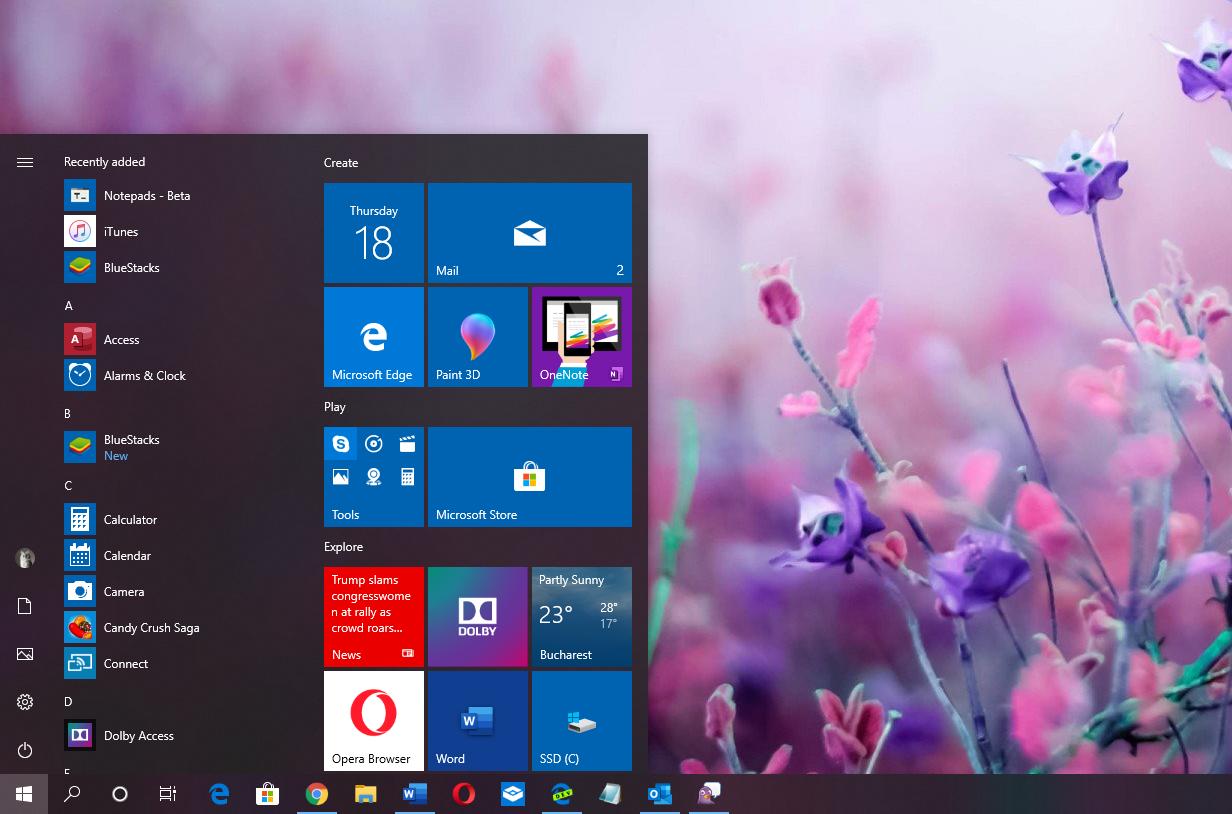Launch the Opera Browser tile
Image resolution: width=1232 pixels, height=814 pixels.
[x=374, y=721]
